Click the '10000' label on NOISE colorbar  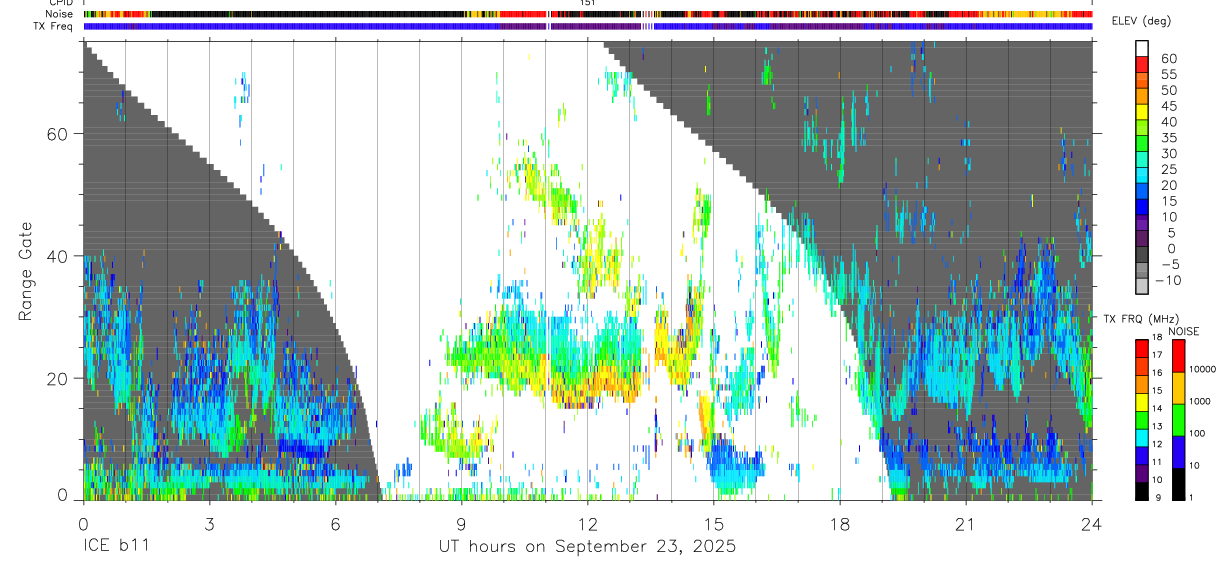coord(1202,369)
